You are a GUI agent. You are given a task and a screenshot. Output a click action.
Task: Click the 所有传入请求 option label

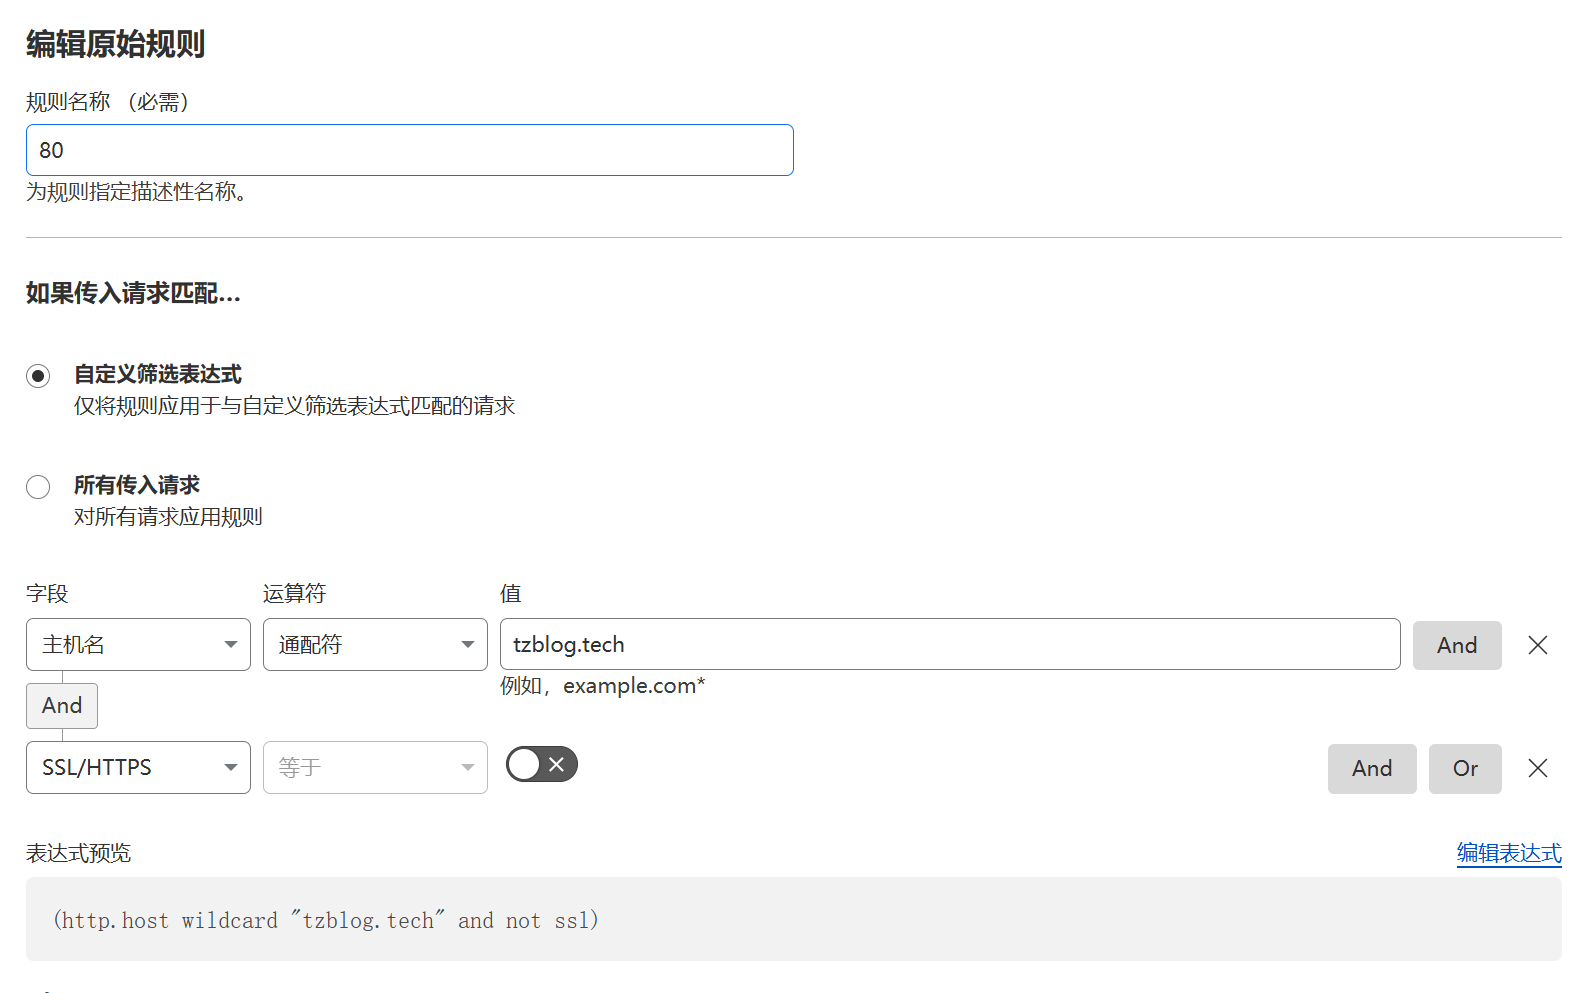(137, 486)
